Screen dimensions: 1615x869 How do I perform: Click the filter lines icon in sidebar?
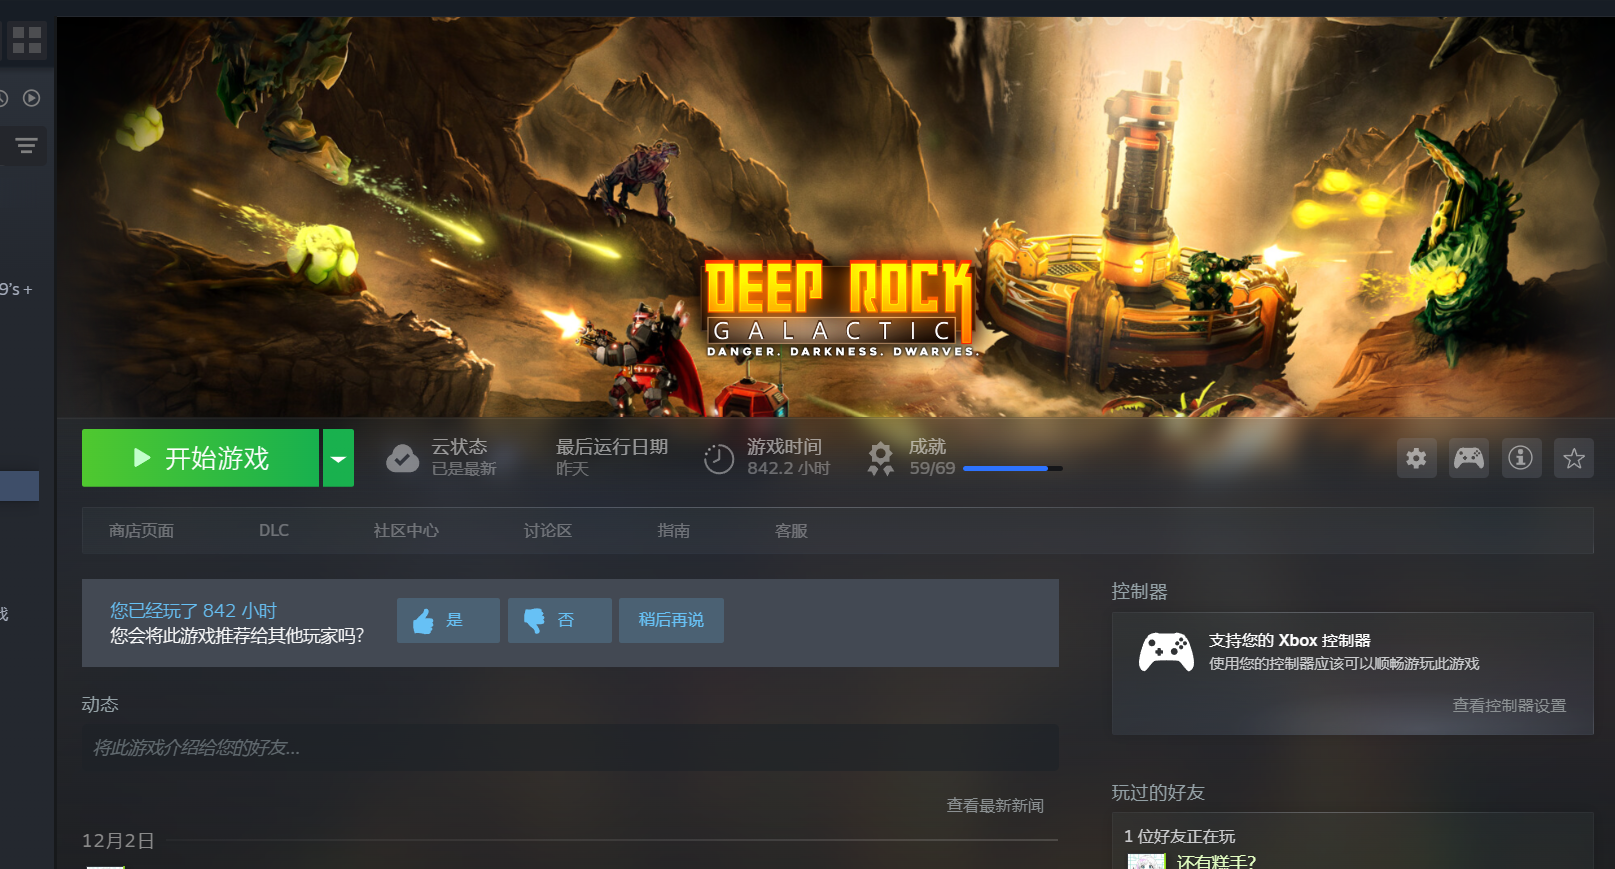pos(26,146)
